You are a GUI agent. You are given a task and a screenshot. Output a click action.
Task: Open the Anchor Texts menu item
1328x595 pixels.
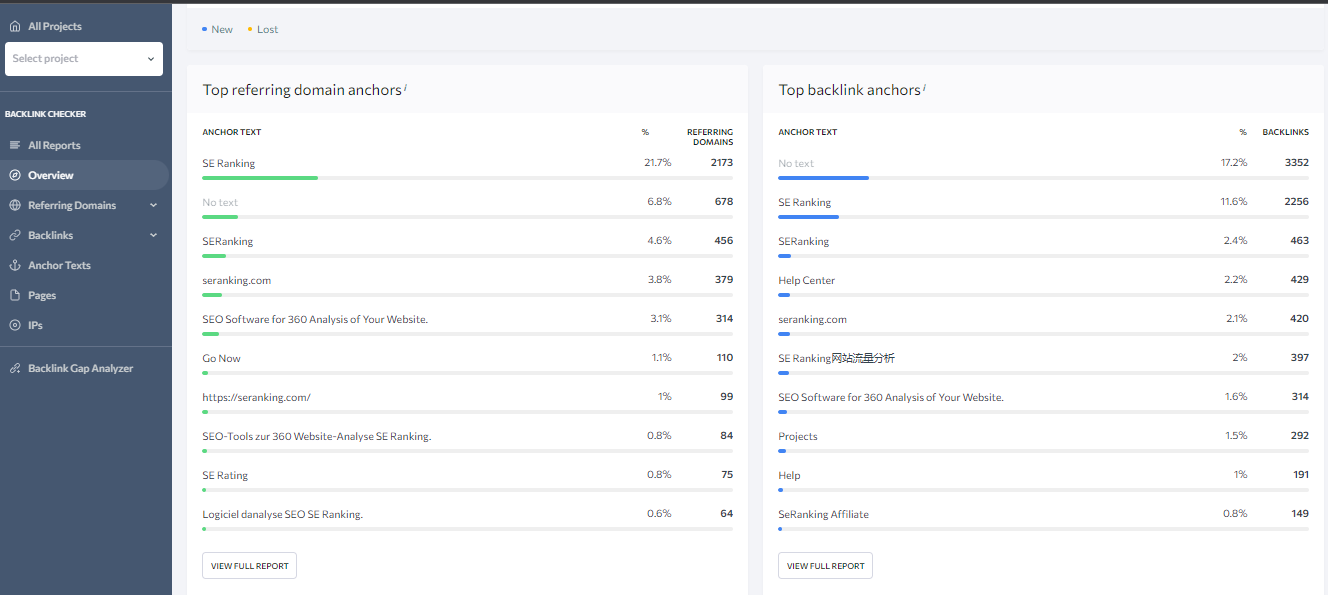click(59, 265)
